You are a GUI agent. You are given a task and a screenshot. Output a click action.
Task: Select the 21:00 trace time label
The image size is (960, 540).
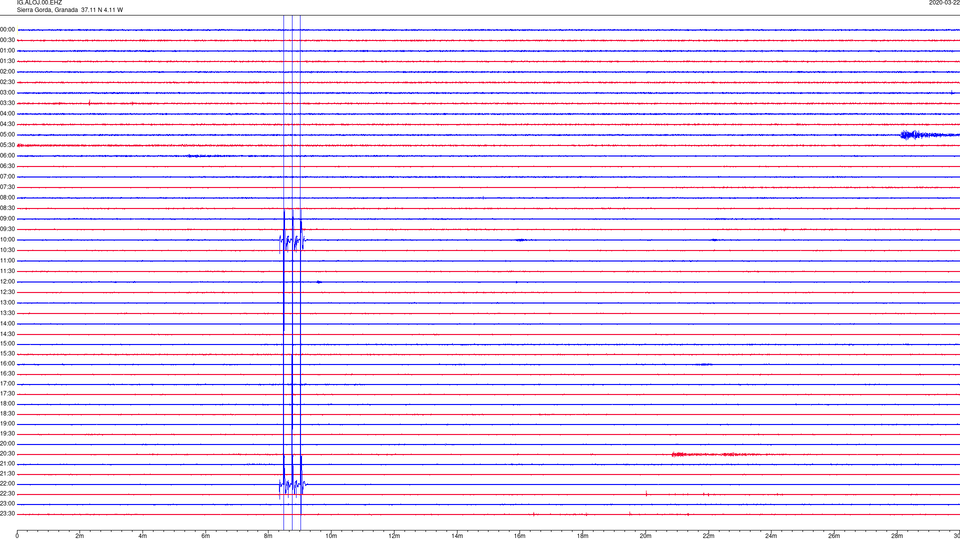(7, 463)
